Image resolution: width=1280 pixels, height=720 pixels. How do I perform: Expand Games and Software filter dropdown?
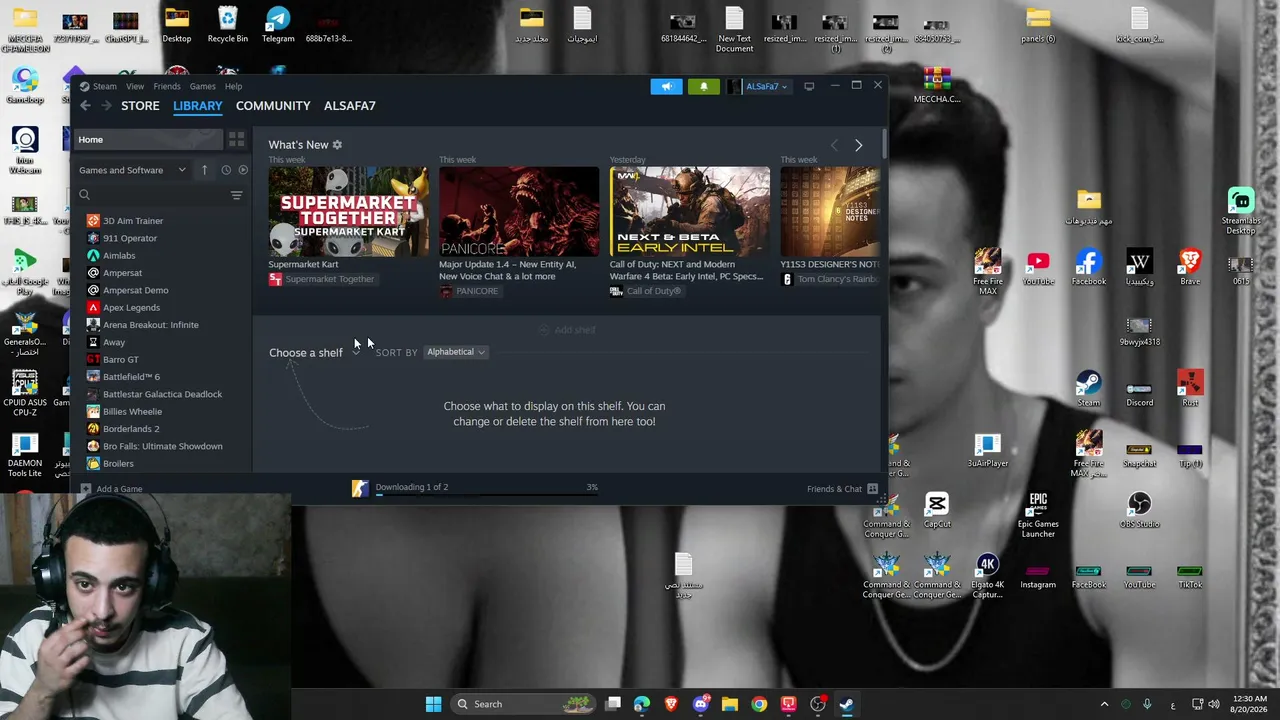[x=133, y=170]
